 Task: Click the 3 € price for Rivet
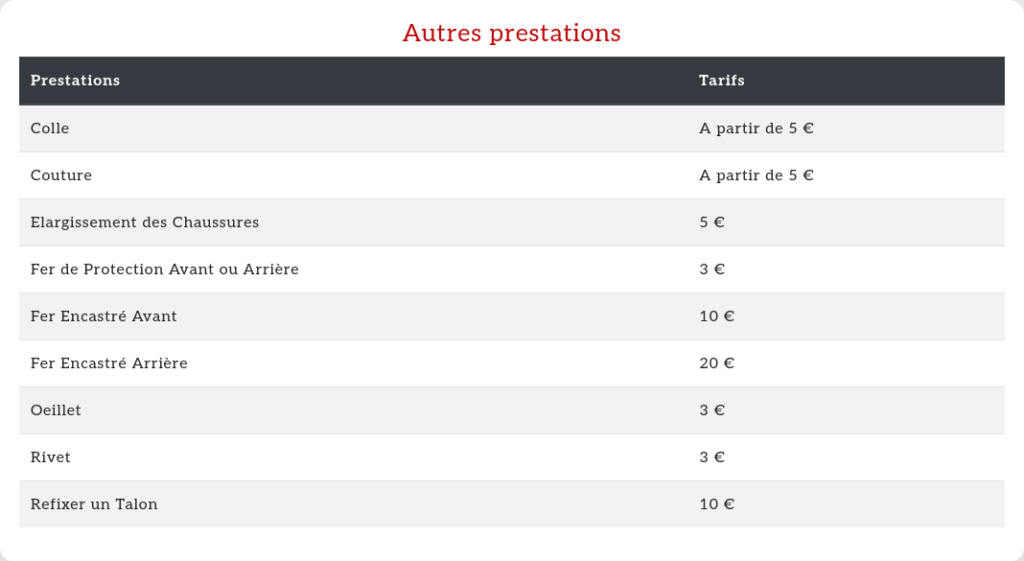712,457
